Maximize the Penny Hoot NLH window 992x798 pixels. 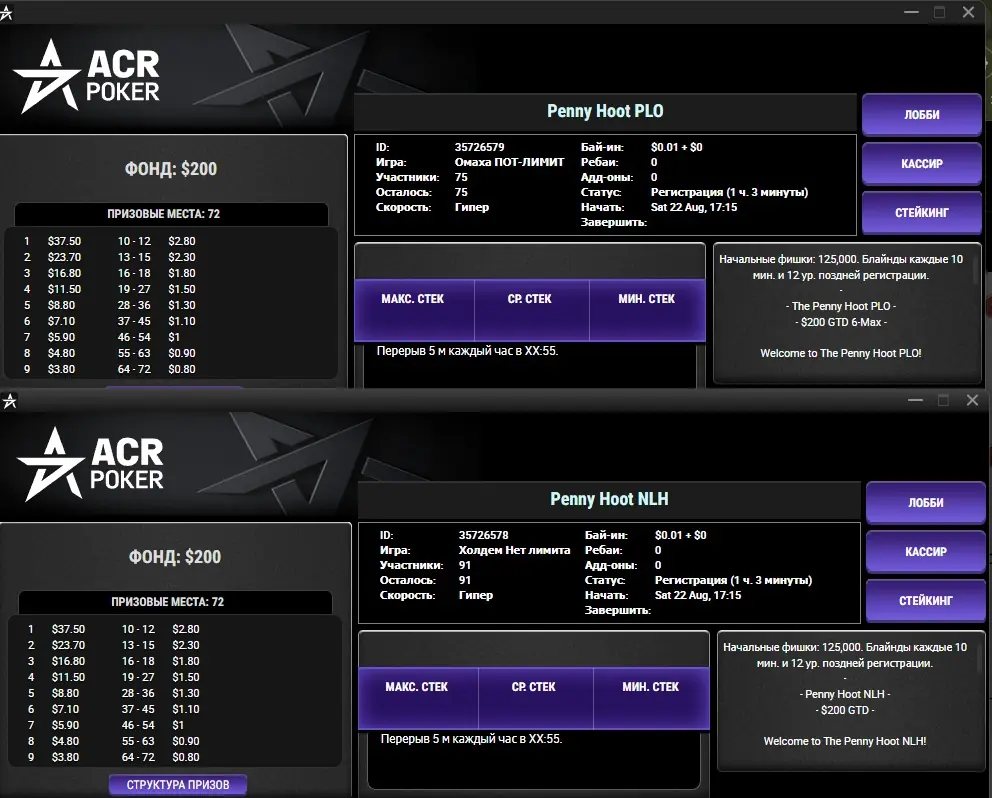(943, 400)
